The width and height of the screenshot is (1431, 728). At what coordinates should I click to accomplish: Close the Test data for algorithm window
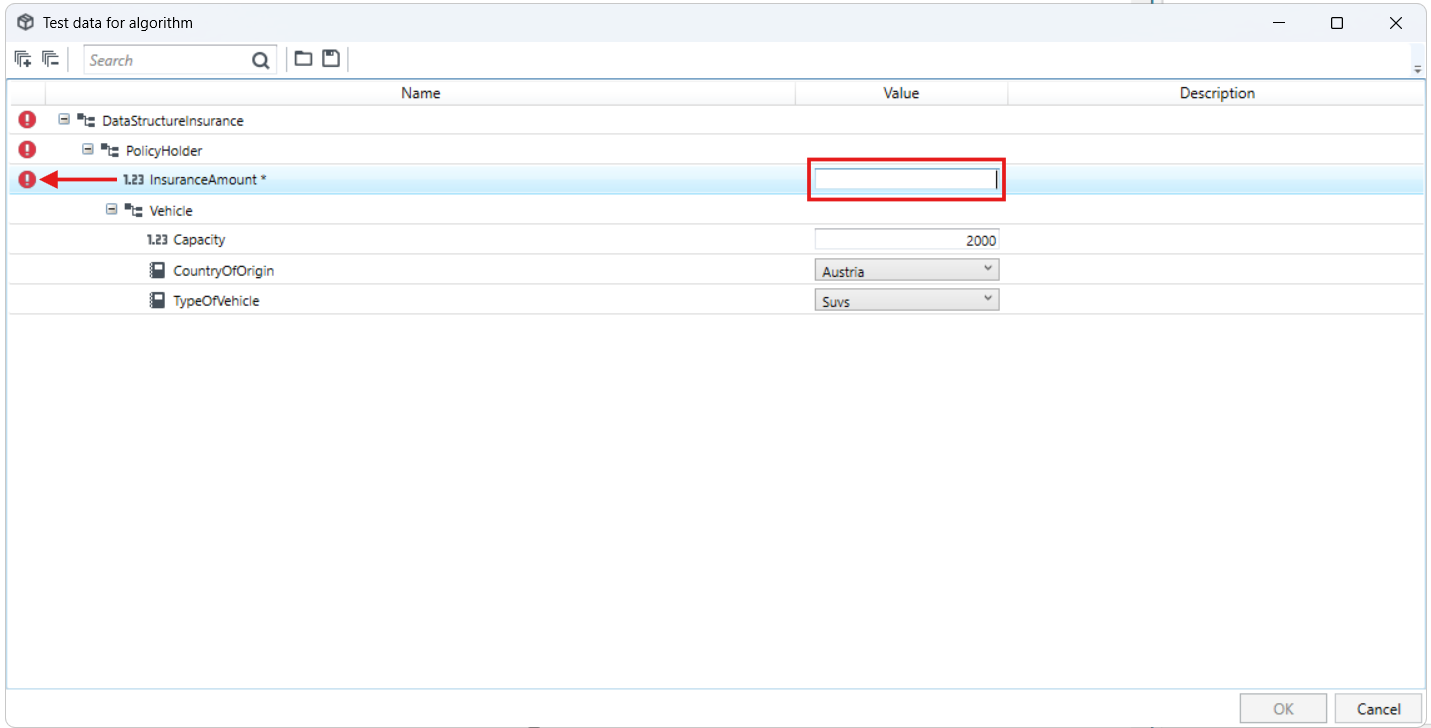click(x=1396, y=23)
